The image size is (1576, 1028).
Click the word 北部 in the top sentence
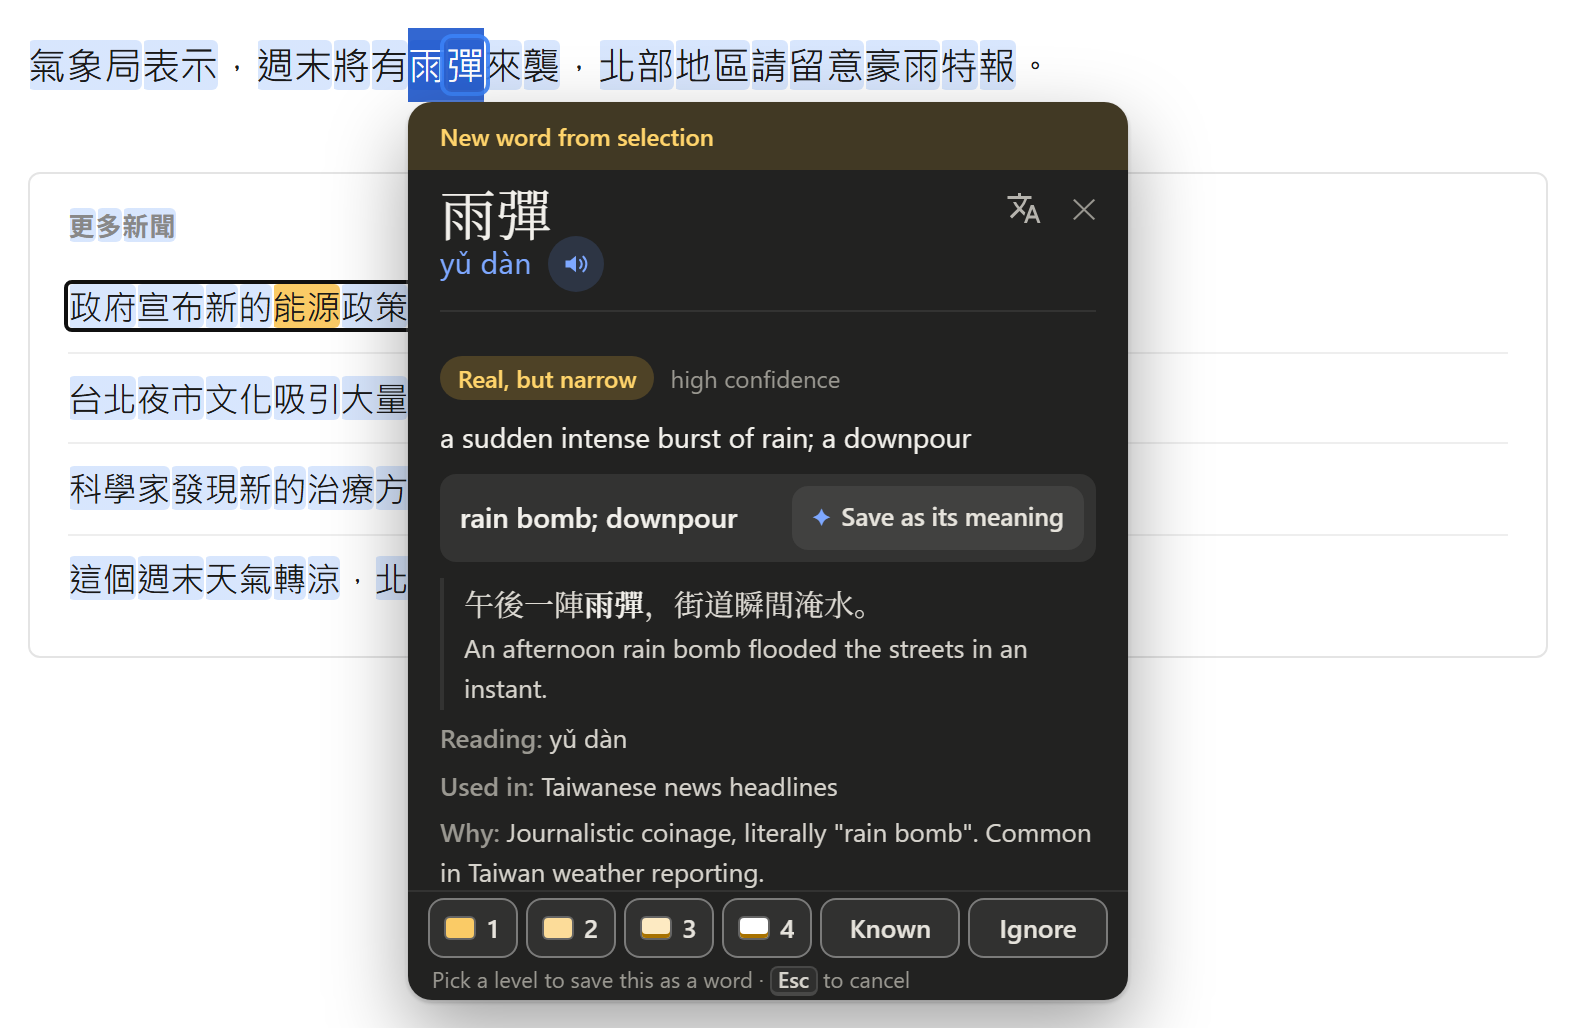[637, 66]
